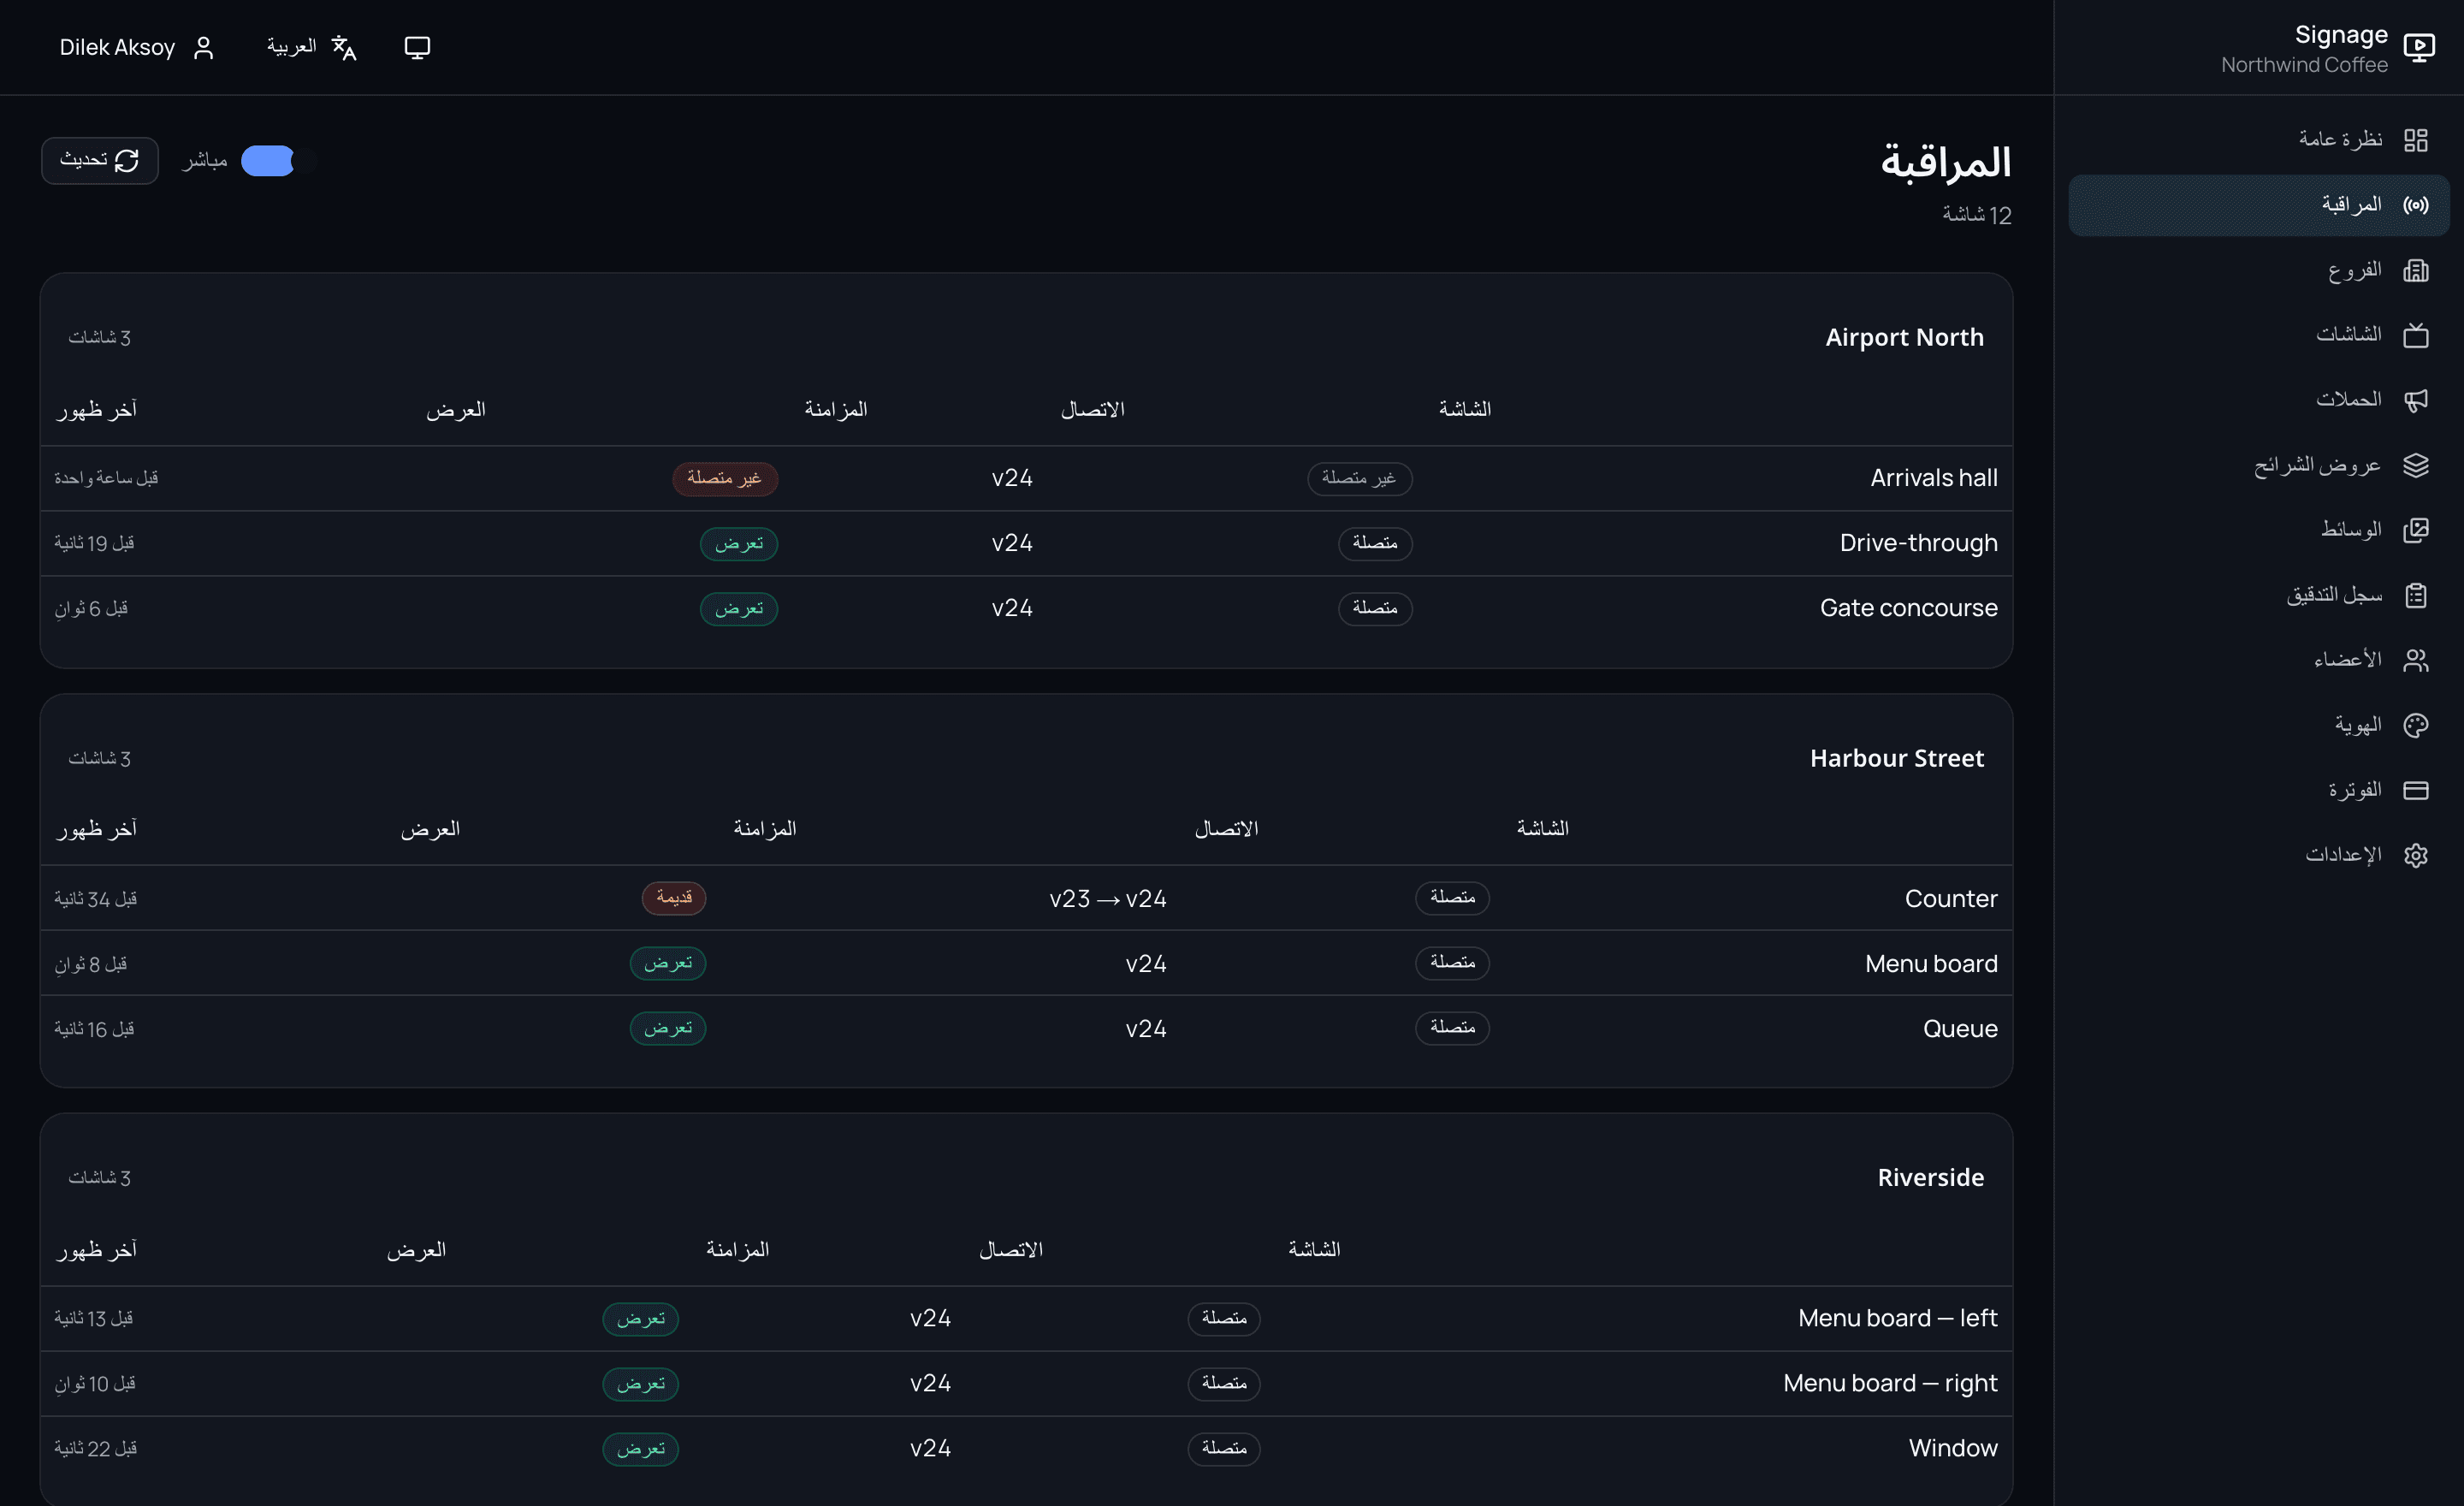Image resolution: width=2464 pixels, height=1506 pixels.
Task: Open the Audit log clipboard icon
Action: coord(2415,595)
